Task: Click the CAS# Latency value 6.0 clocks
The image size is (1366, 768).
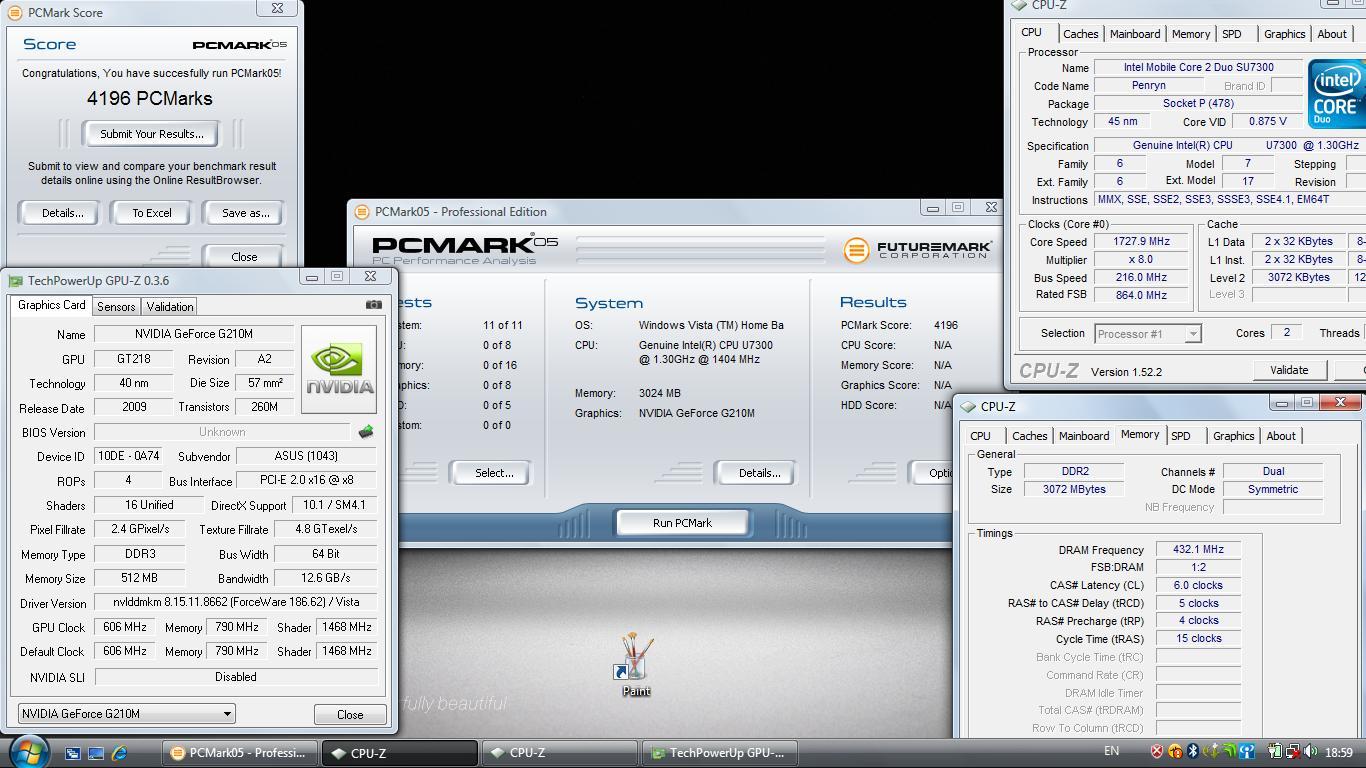Action: pos(1198,585)
